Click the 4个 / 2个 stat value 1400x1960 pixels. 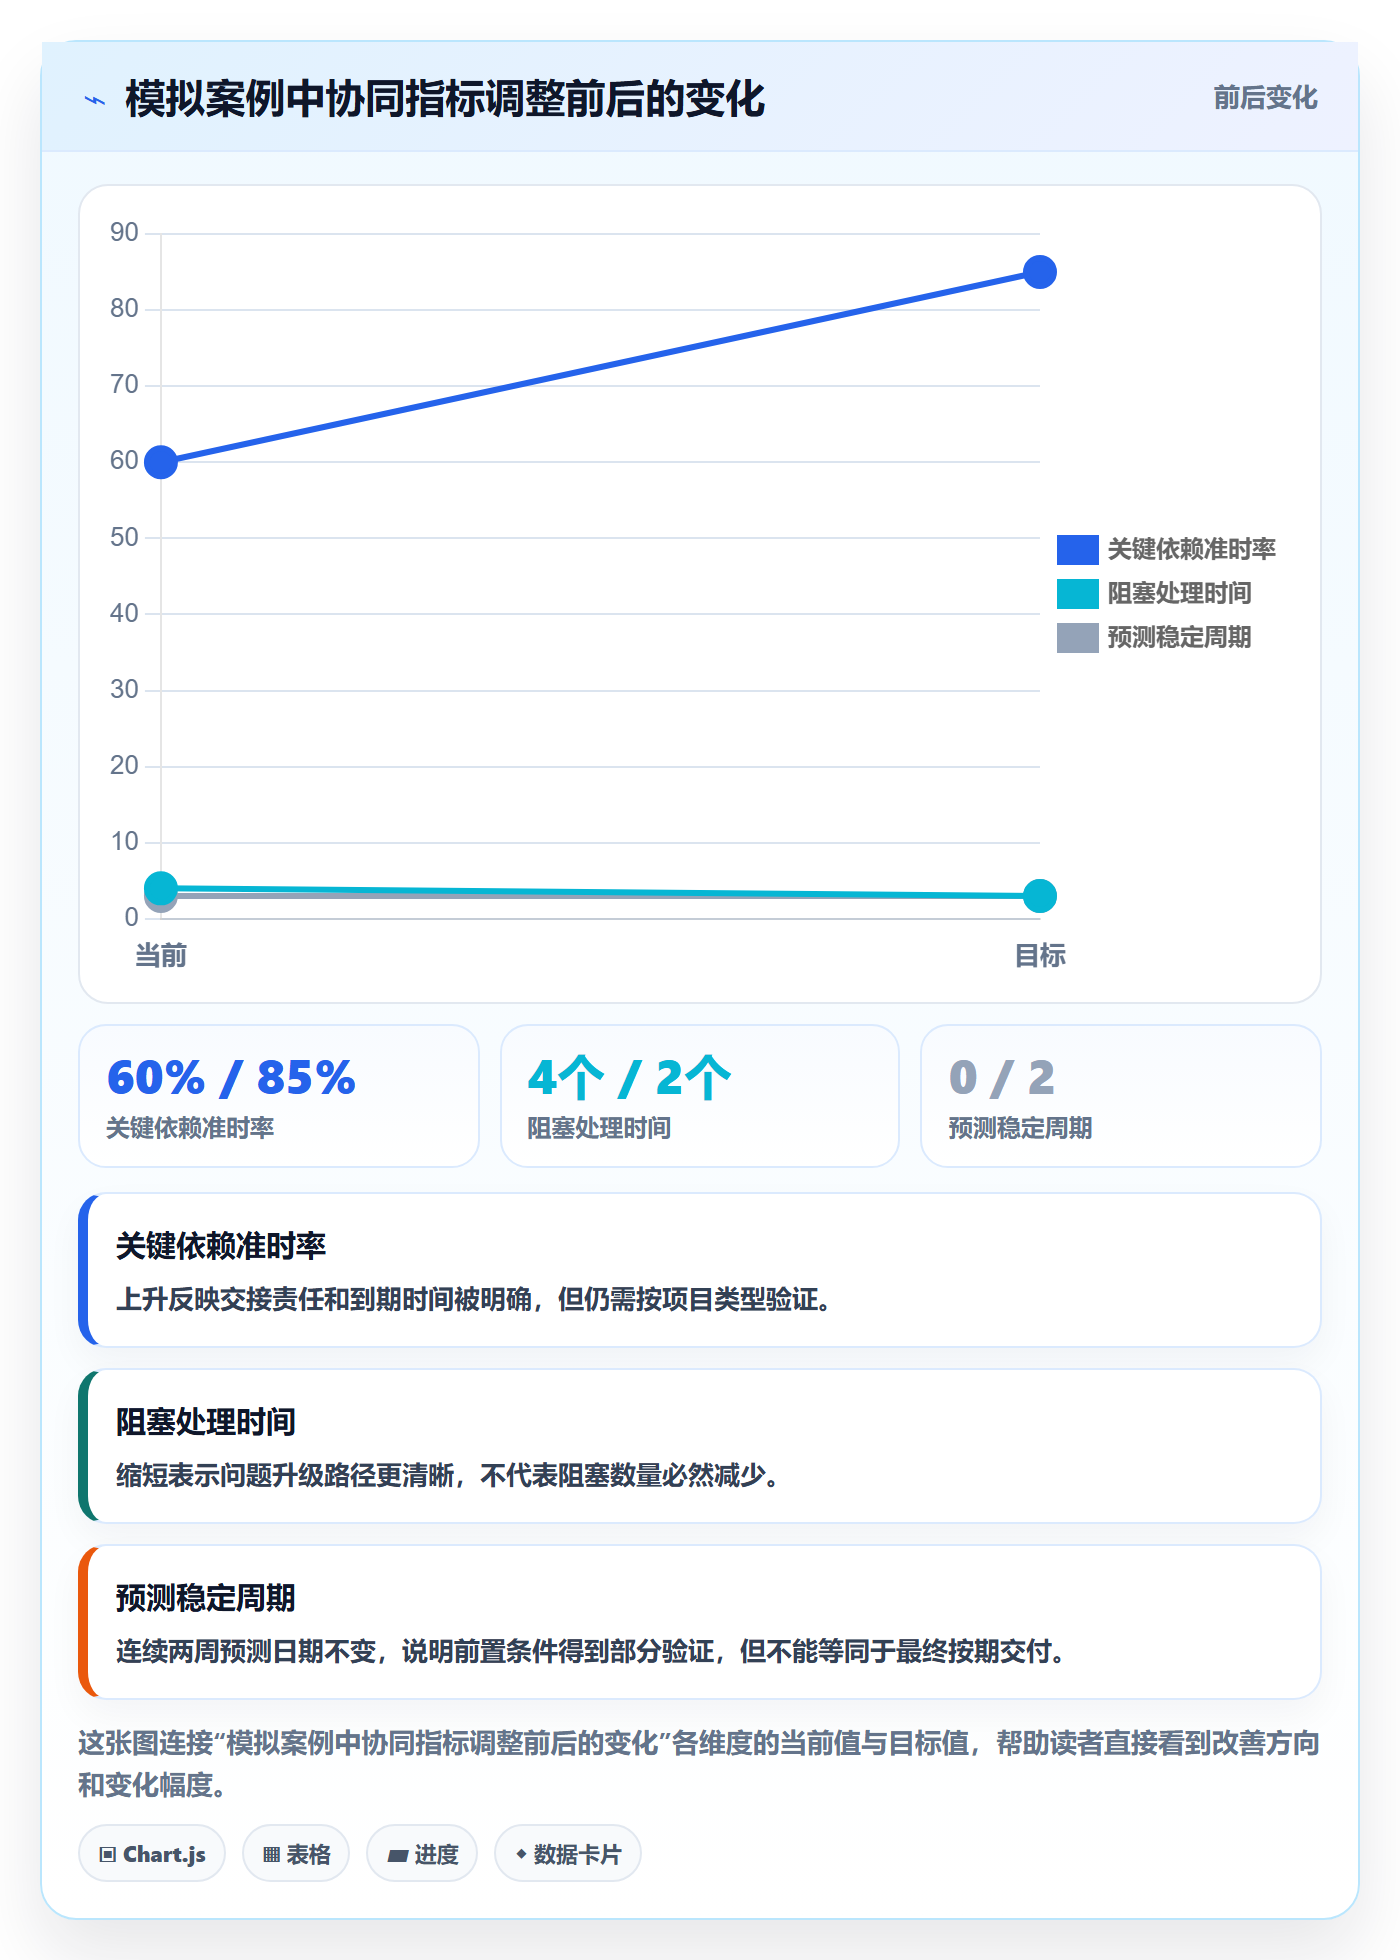point(630,1078)
